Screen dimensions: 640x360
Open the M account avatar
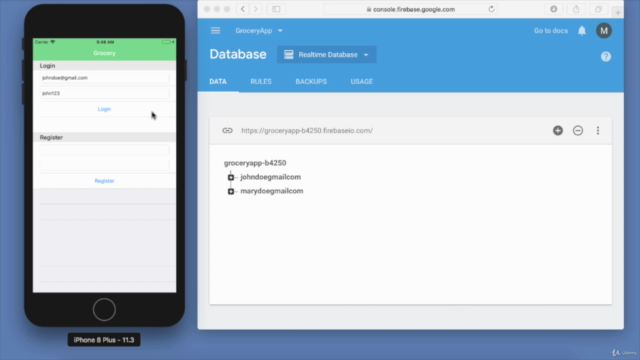click(x=604, y=31)
